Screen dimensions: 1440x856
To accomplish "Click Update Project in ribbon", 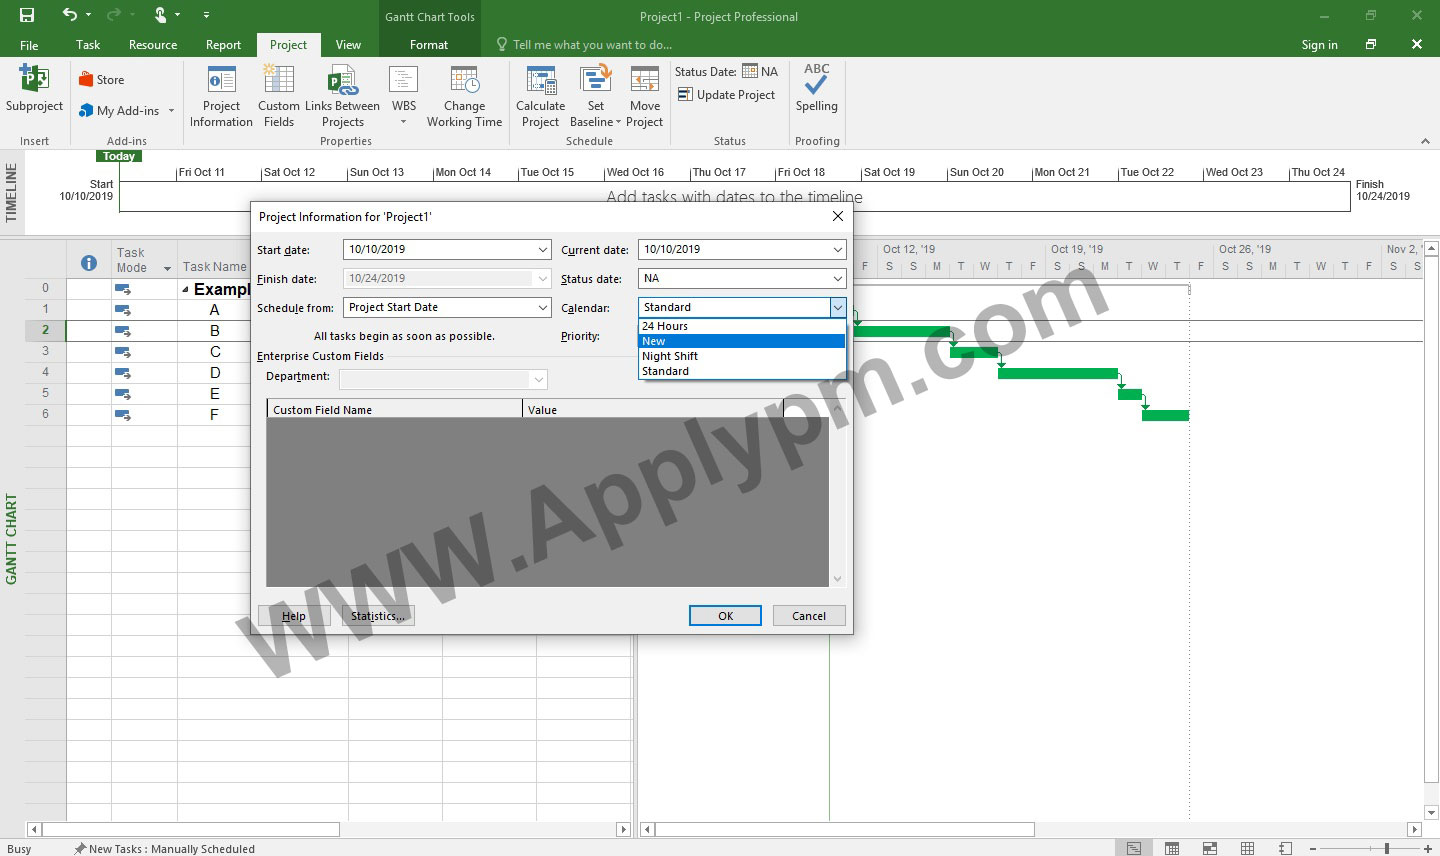I will (727, 95).
